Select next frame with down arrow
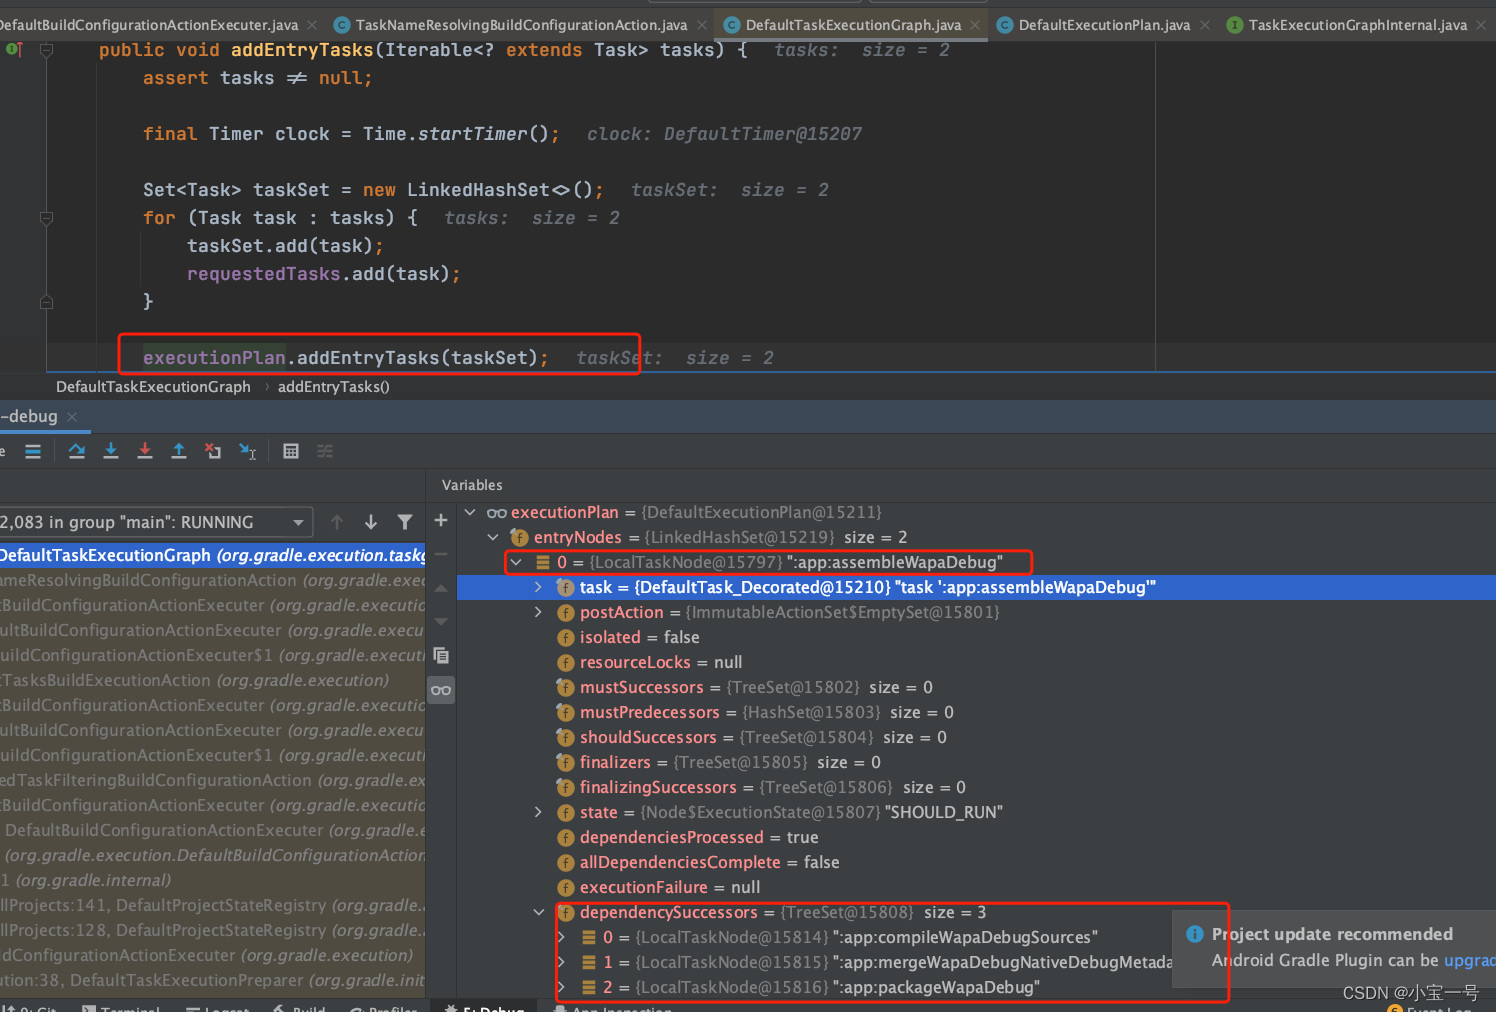 click(371, 522)
